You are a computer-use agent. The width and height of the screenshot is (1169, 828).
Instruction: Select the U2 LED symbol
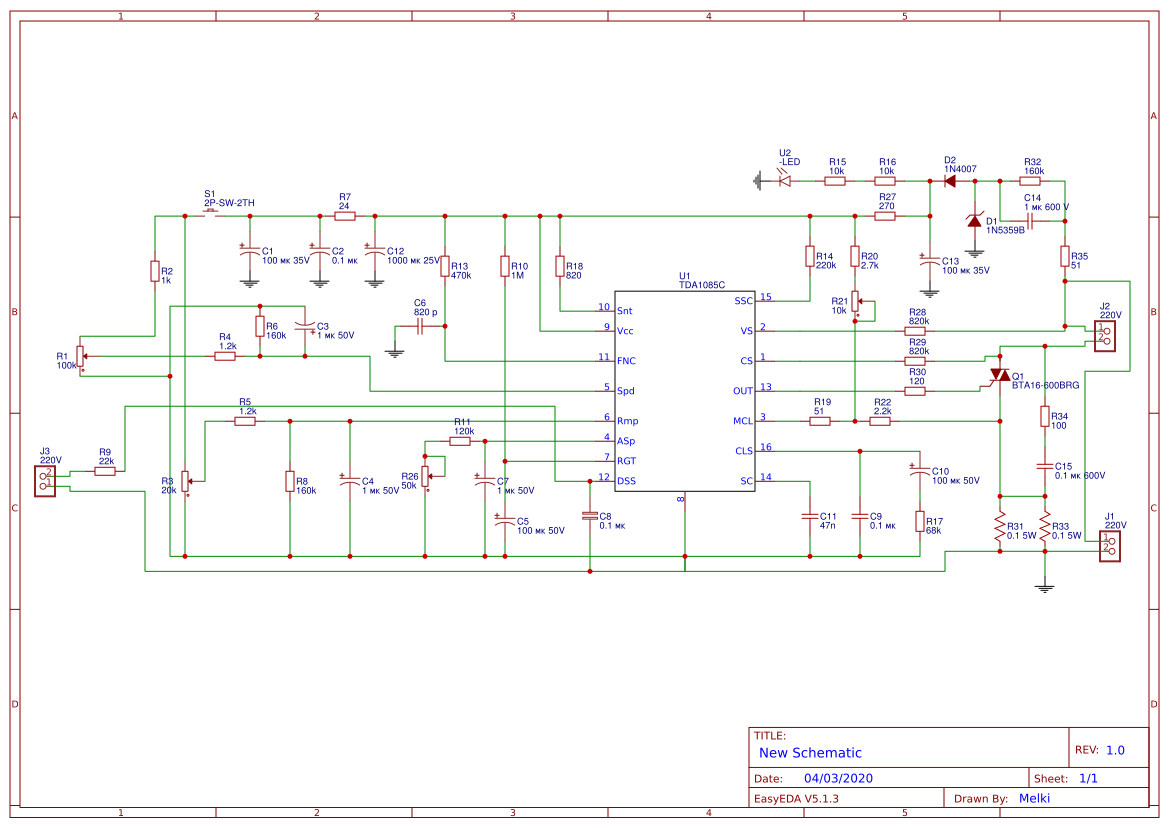pos(783,181)
